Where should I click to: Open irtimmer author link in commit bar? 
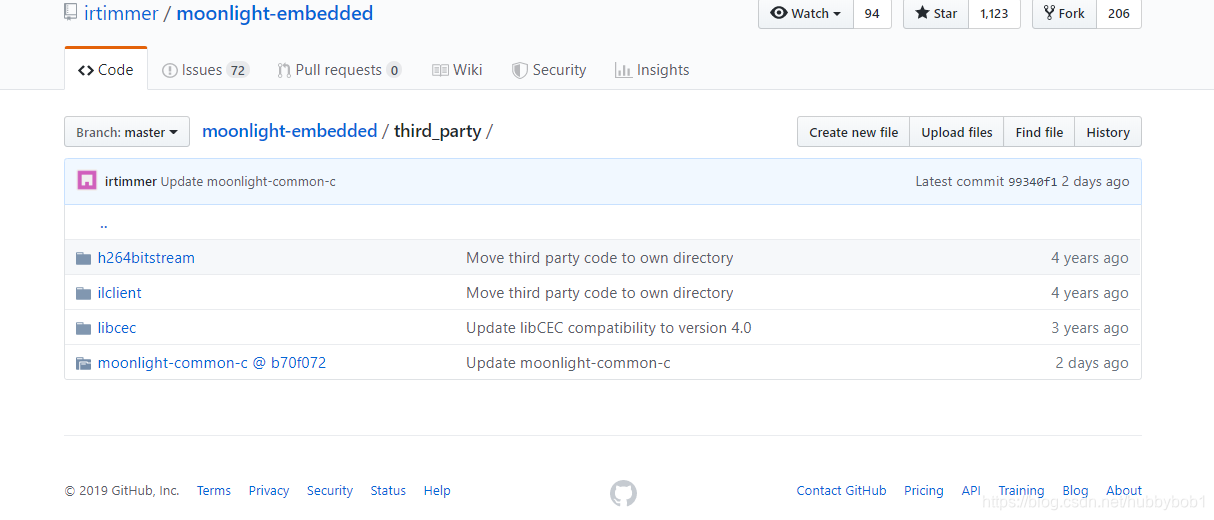130,182
